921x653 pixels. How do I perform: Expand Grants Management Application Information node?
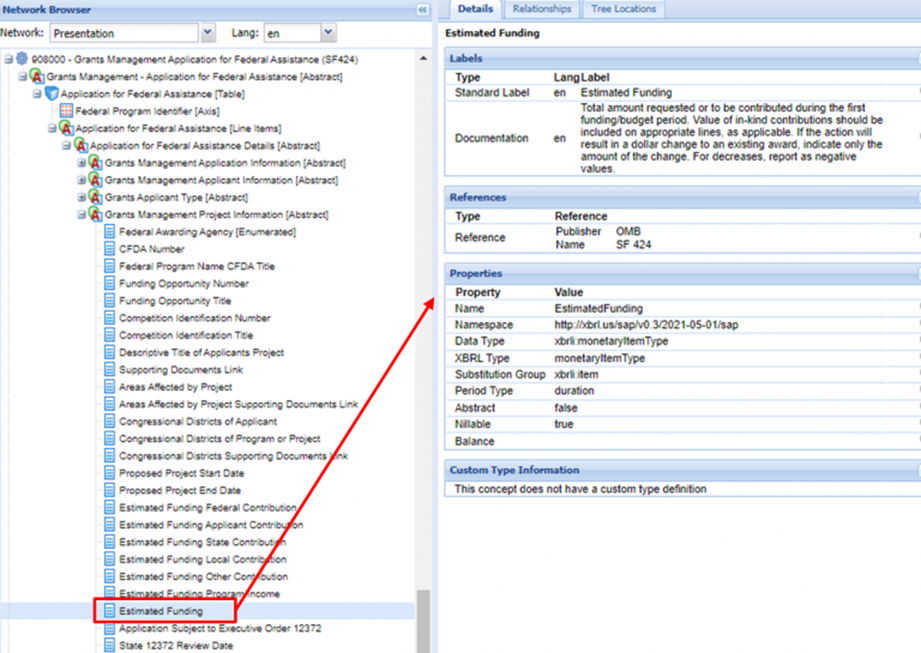point(83,163)
